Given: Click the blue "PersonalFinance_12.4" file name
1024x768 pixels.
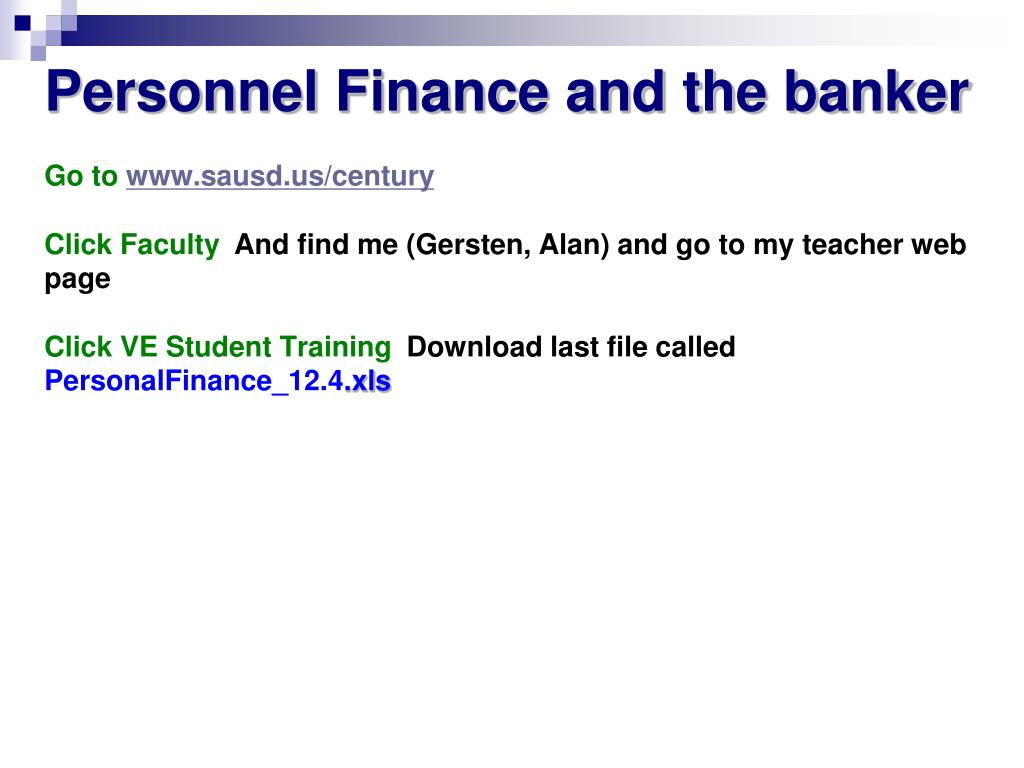Looking at the screenshot, I should pyautogui.click(x=195, y=381).
